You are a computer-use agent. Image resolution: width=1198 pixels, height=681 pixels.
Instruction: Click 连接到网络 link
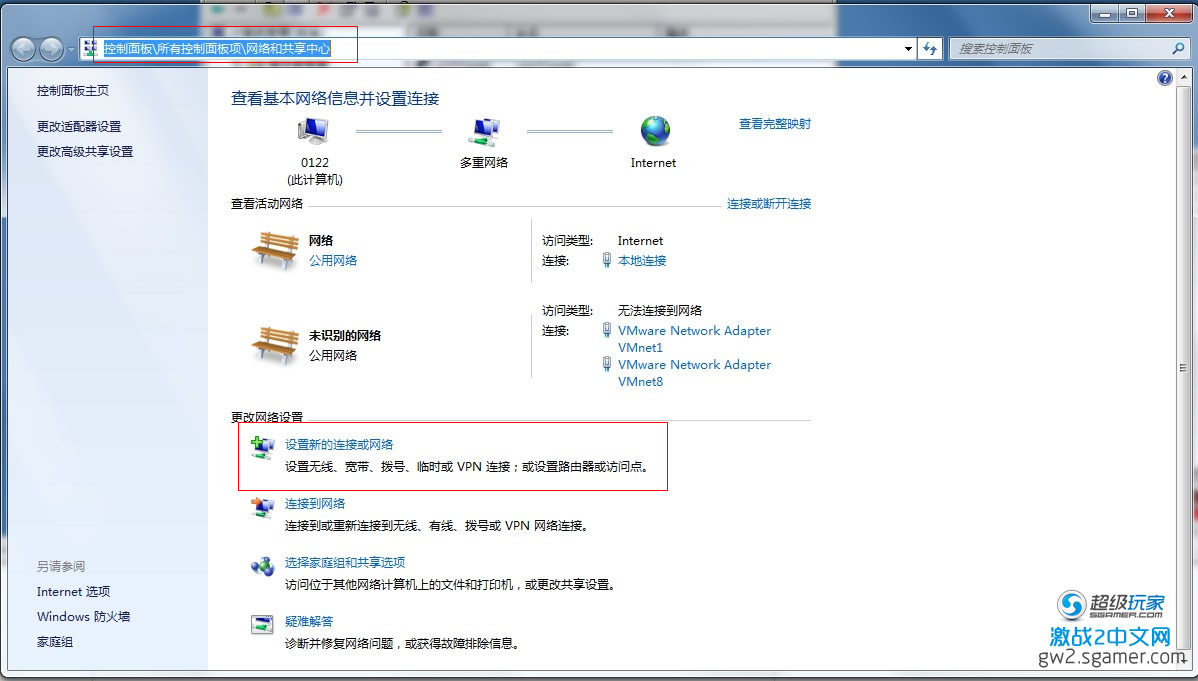(x=315, y=504)
